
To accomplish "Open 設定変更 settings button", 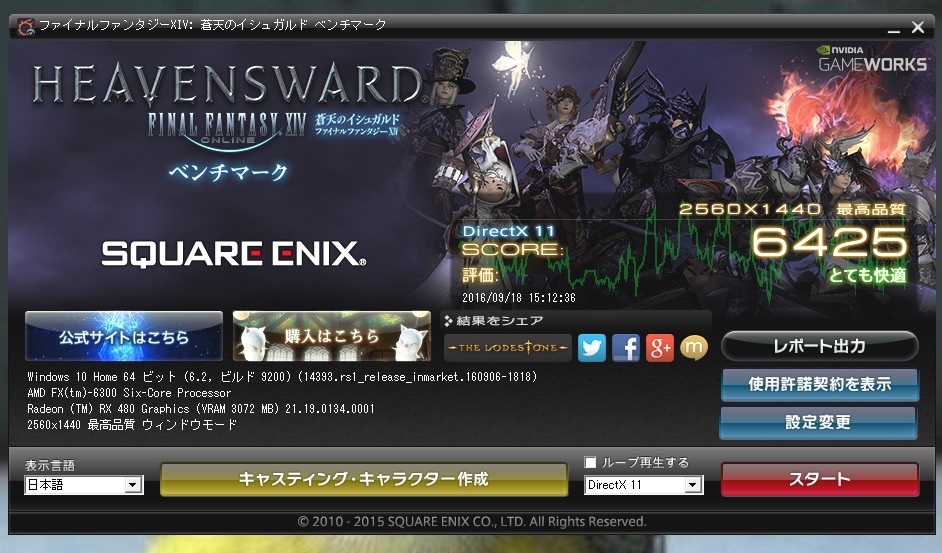I will pos(818,422).
